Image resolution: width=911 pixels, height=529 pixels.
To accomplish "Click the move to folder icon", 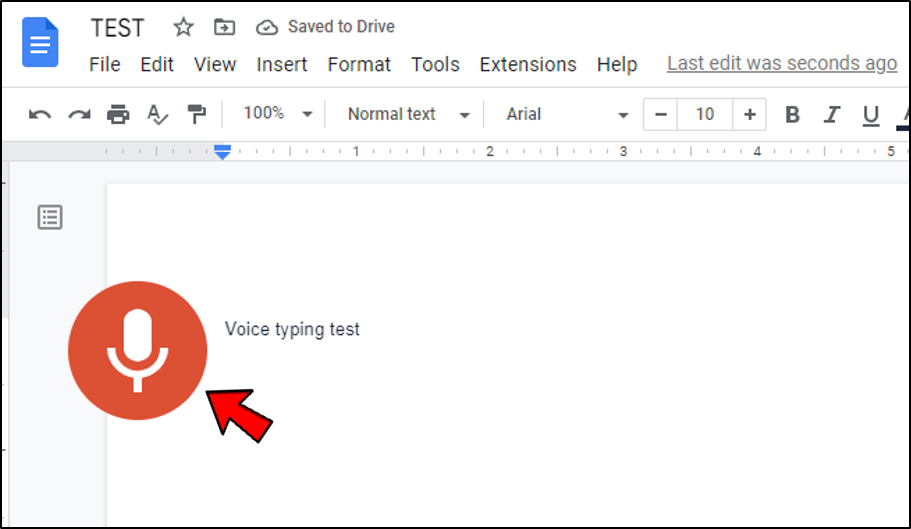I will pyautogui.click(x=225, y=27).
